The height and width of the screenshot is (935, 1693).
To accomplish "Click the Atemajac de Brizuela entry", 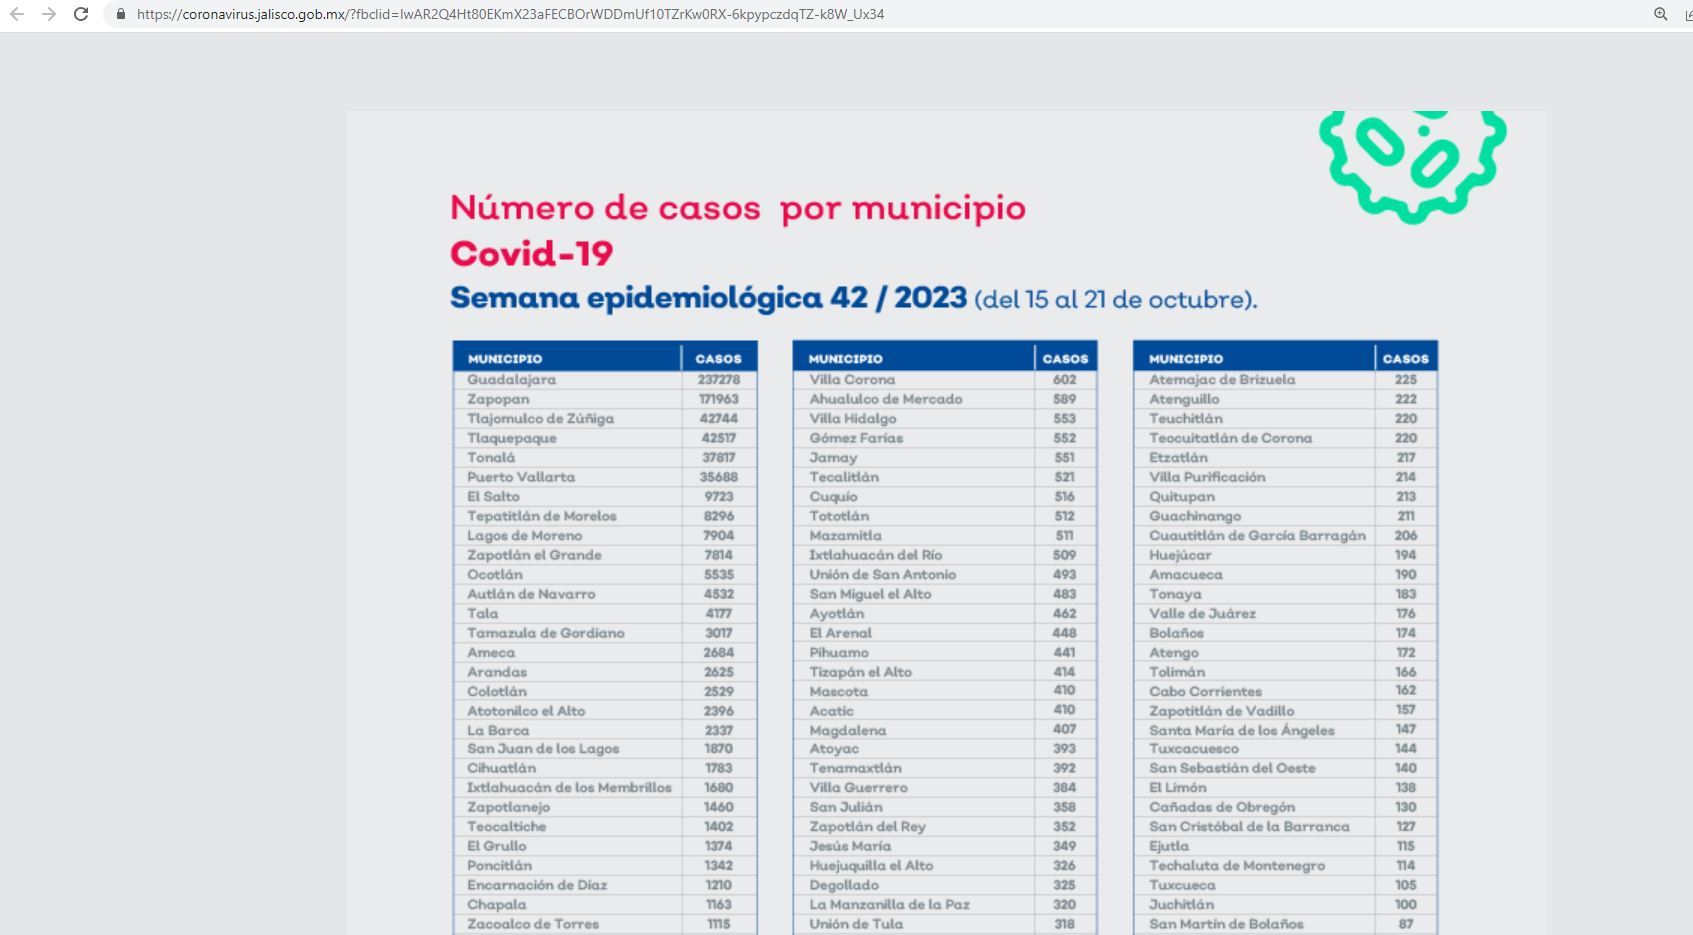I will coord(1222,380).
